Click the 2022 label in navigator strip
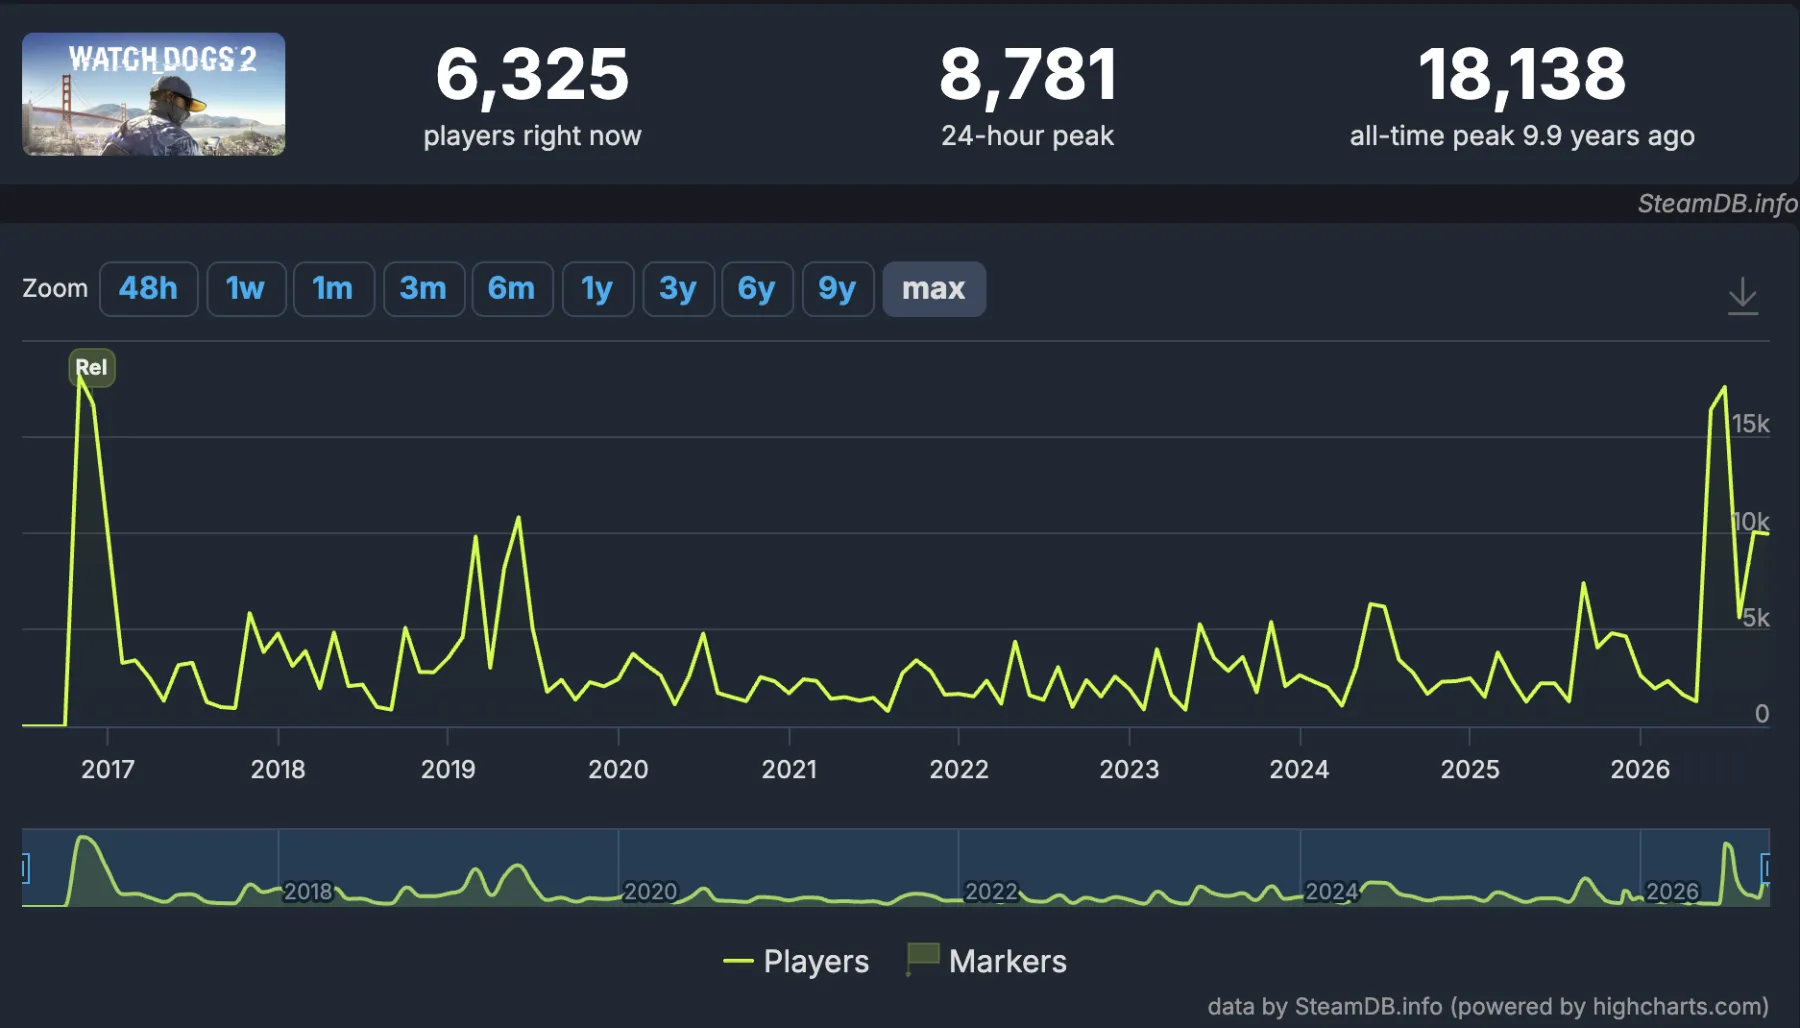1800x1028 pixels. click(x=991, y=891)
